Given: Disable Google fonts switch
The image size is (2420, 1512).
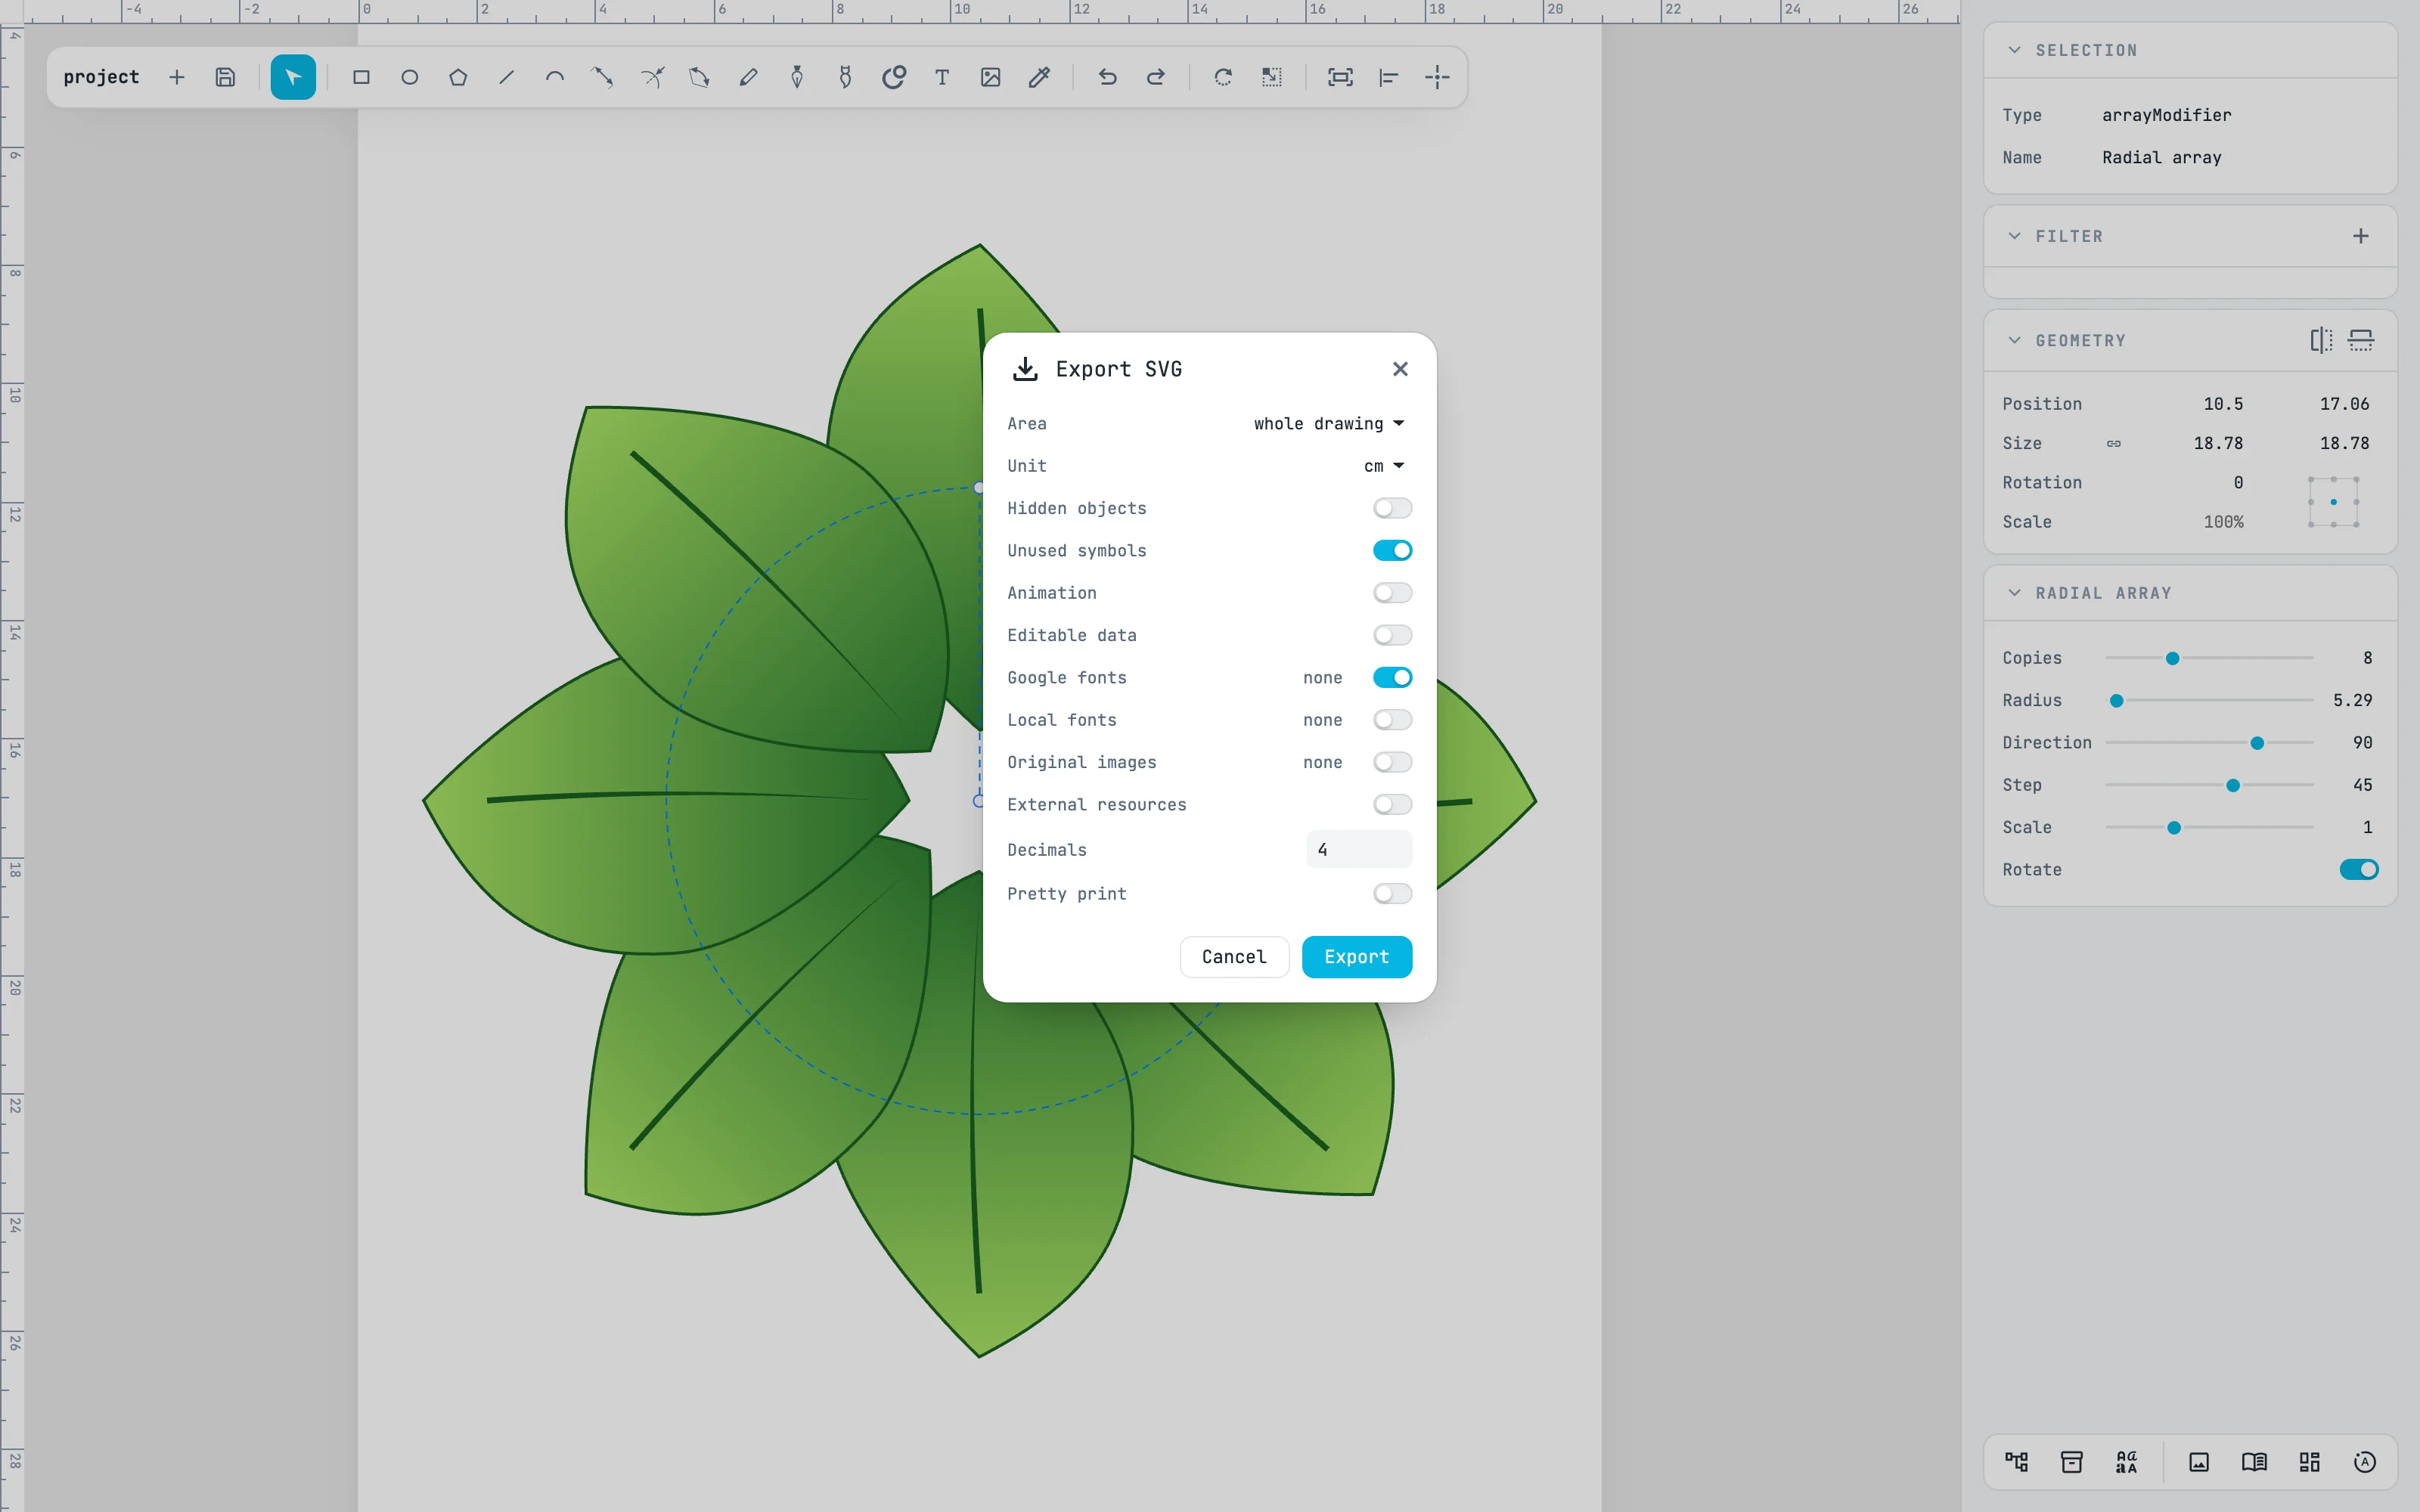Looking at the screenshot, I should [1392, 677].
